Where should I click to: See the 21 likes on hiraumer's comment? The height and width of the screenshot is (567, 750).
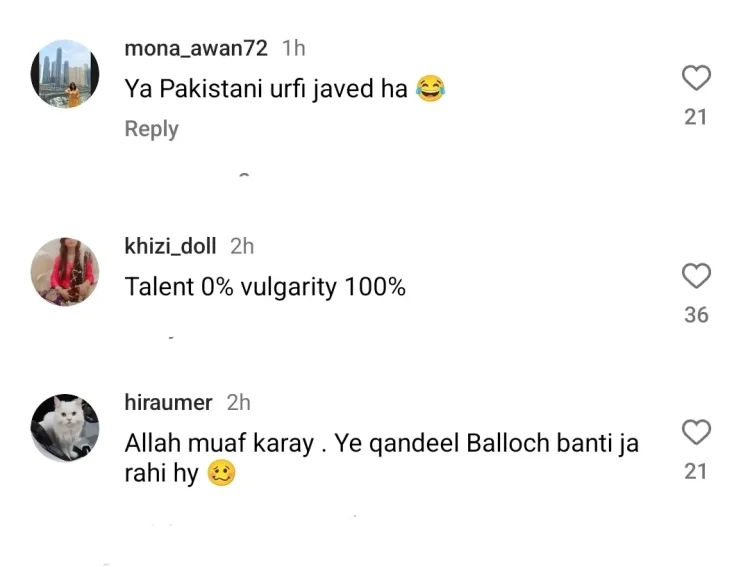pyautogui.click(x=695, y=472)
